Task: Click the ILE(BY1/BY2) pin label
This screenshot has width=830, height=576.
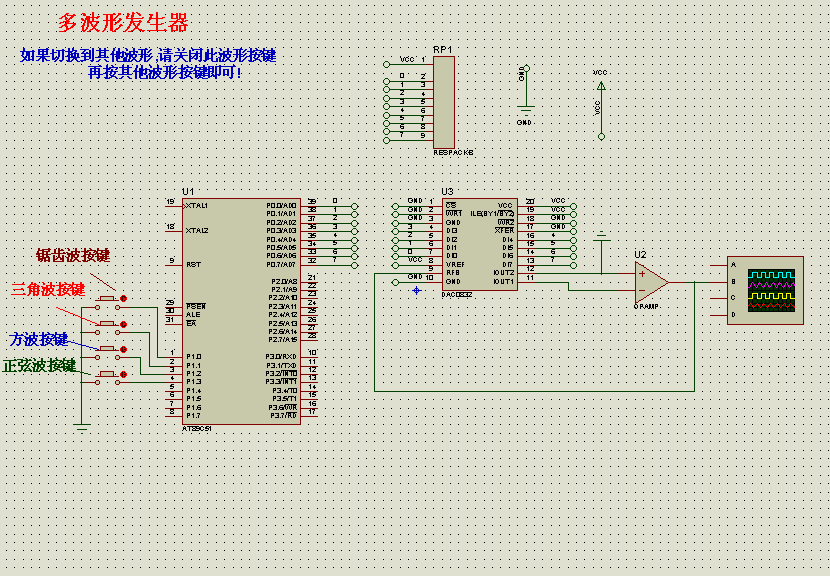Action: 492,214
